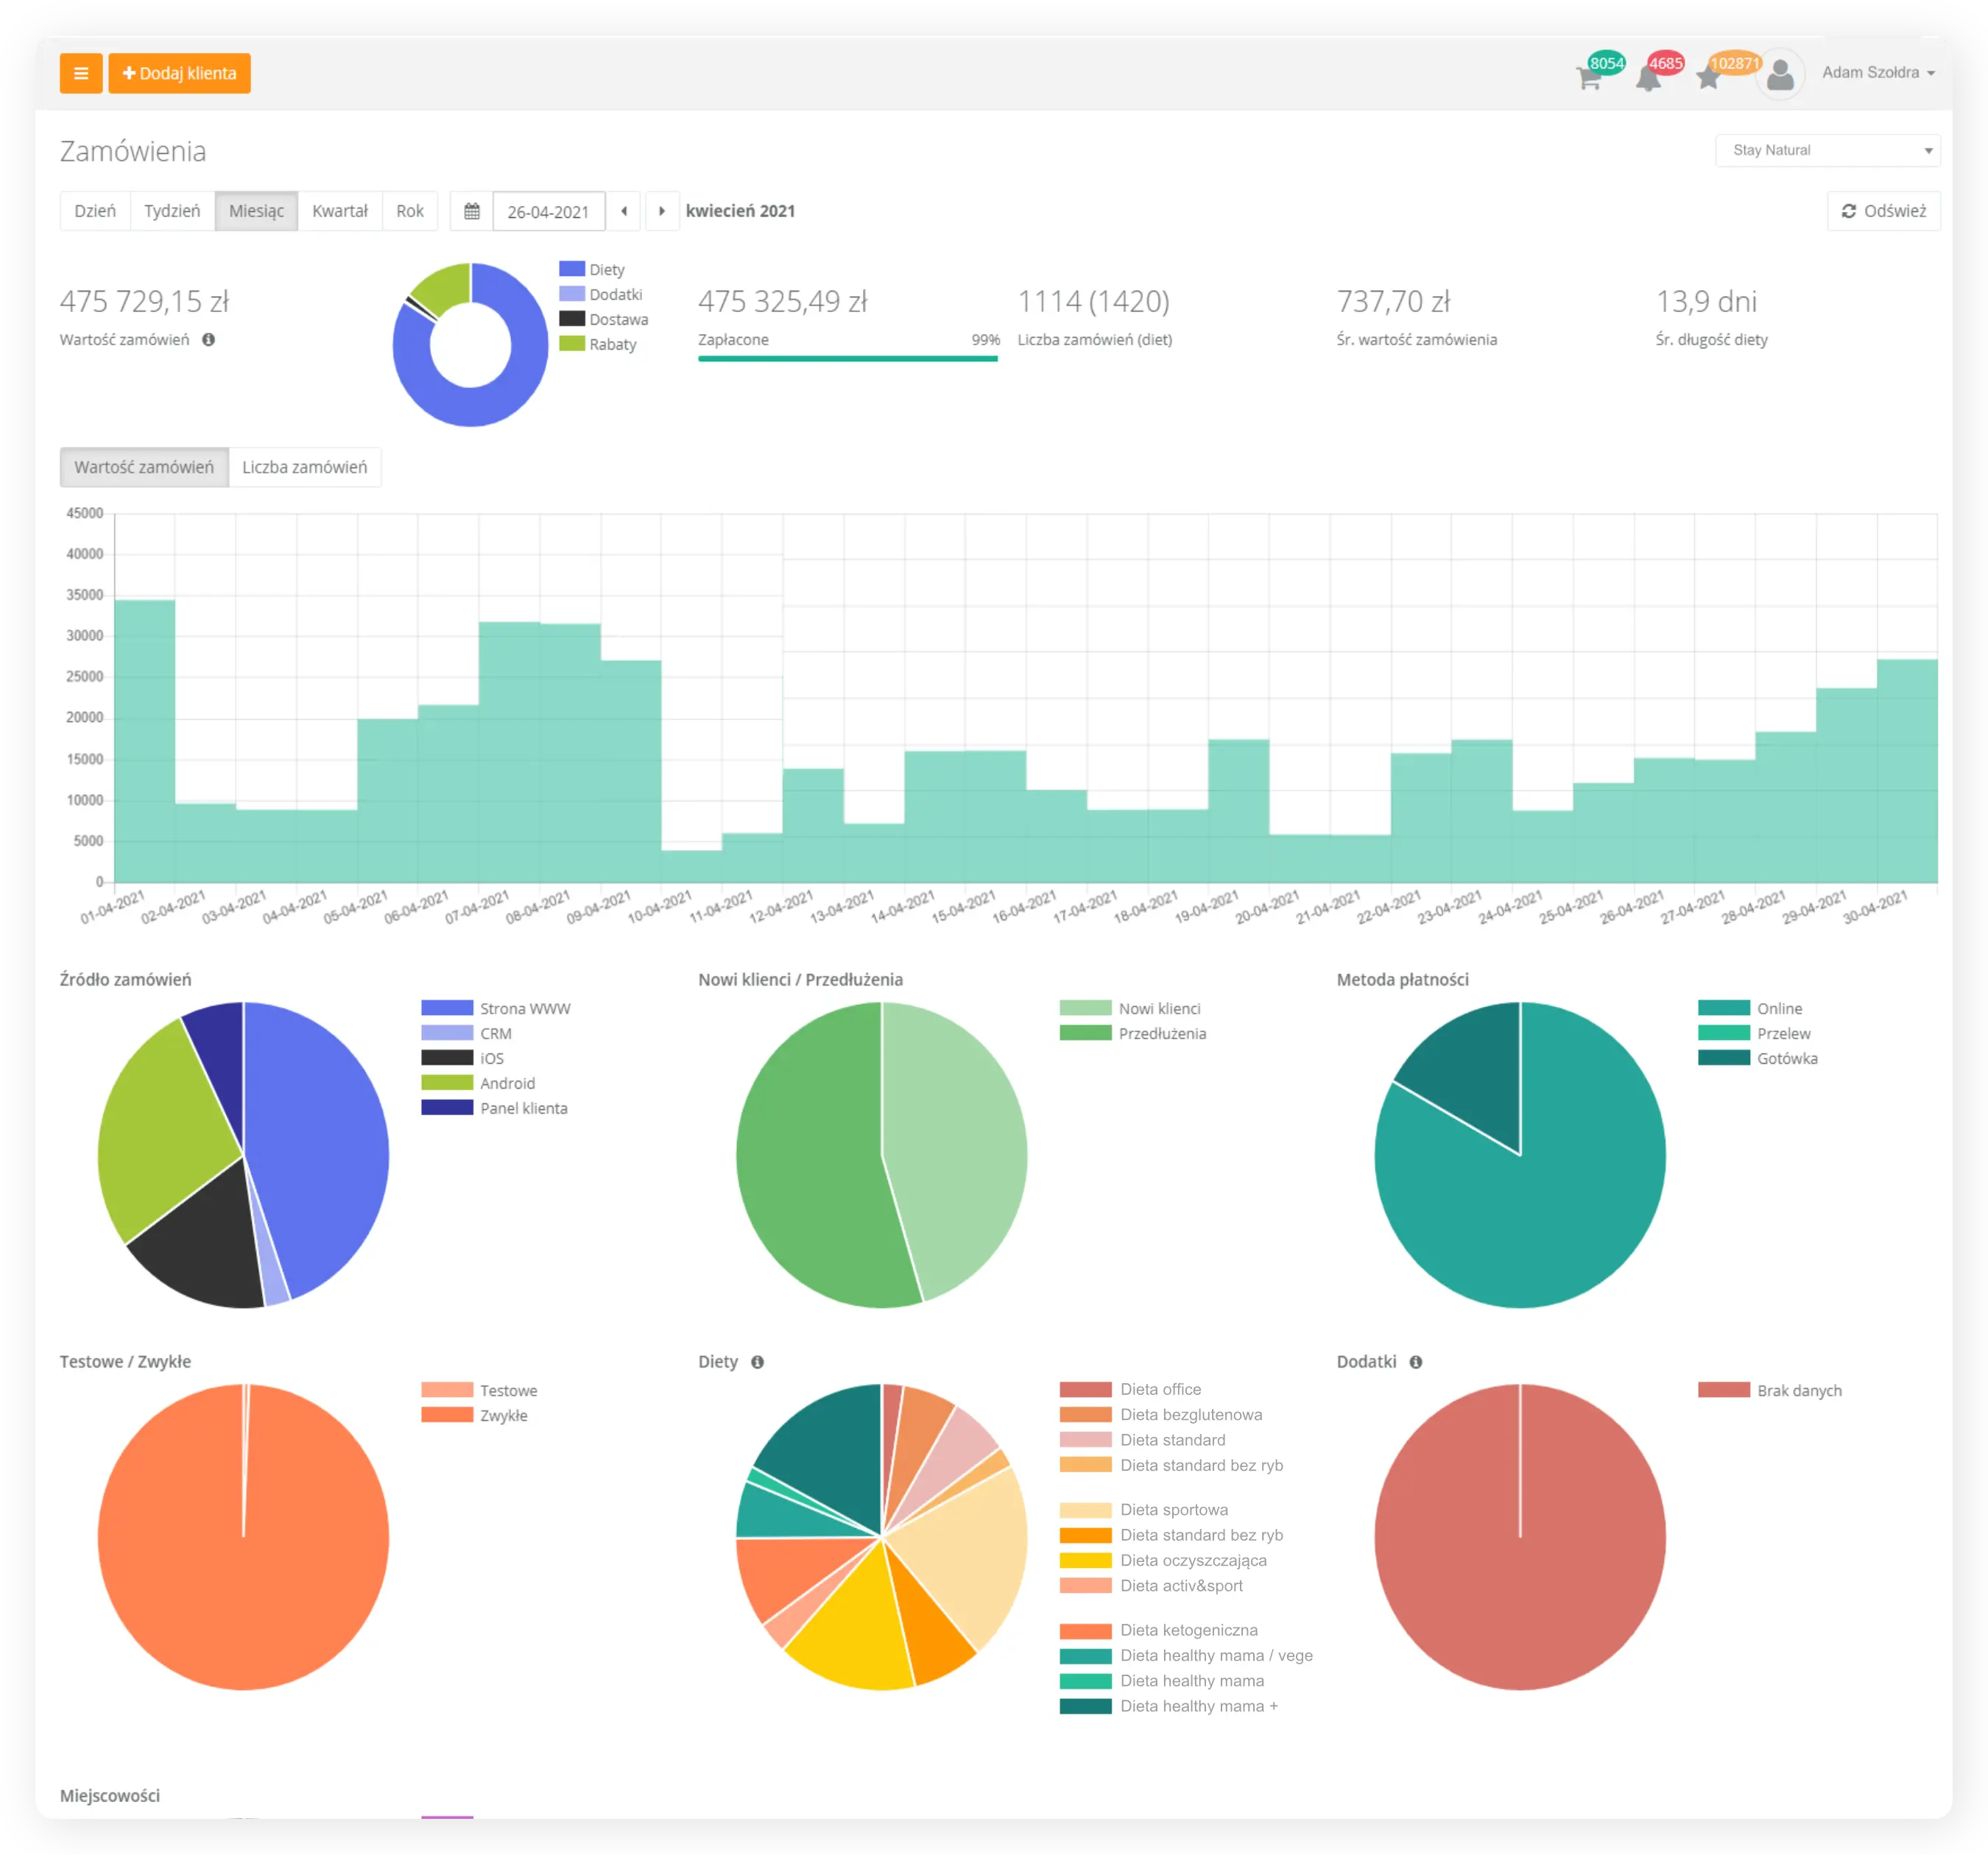Viewport: 1988px width, 1855px height.
Task: Click the 8054 cart badge
Action: click(1606, 63)
